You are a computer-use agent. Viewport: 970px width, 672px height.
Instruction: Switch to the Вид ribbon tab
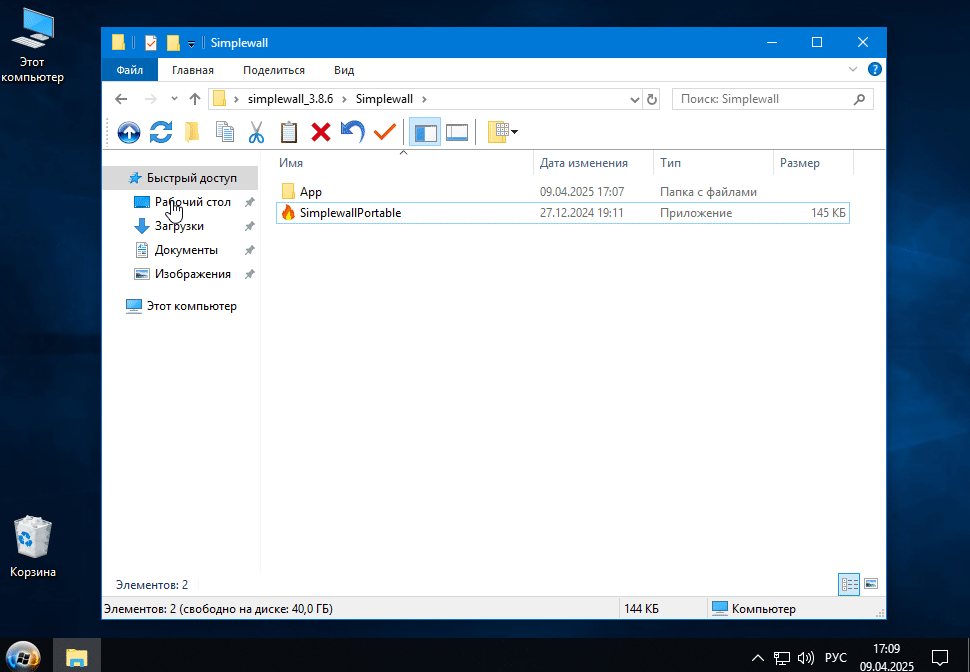[344, 70]
